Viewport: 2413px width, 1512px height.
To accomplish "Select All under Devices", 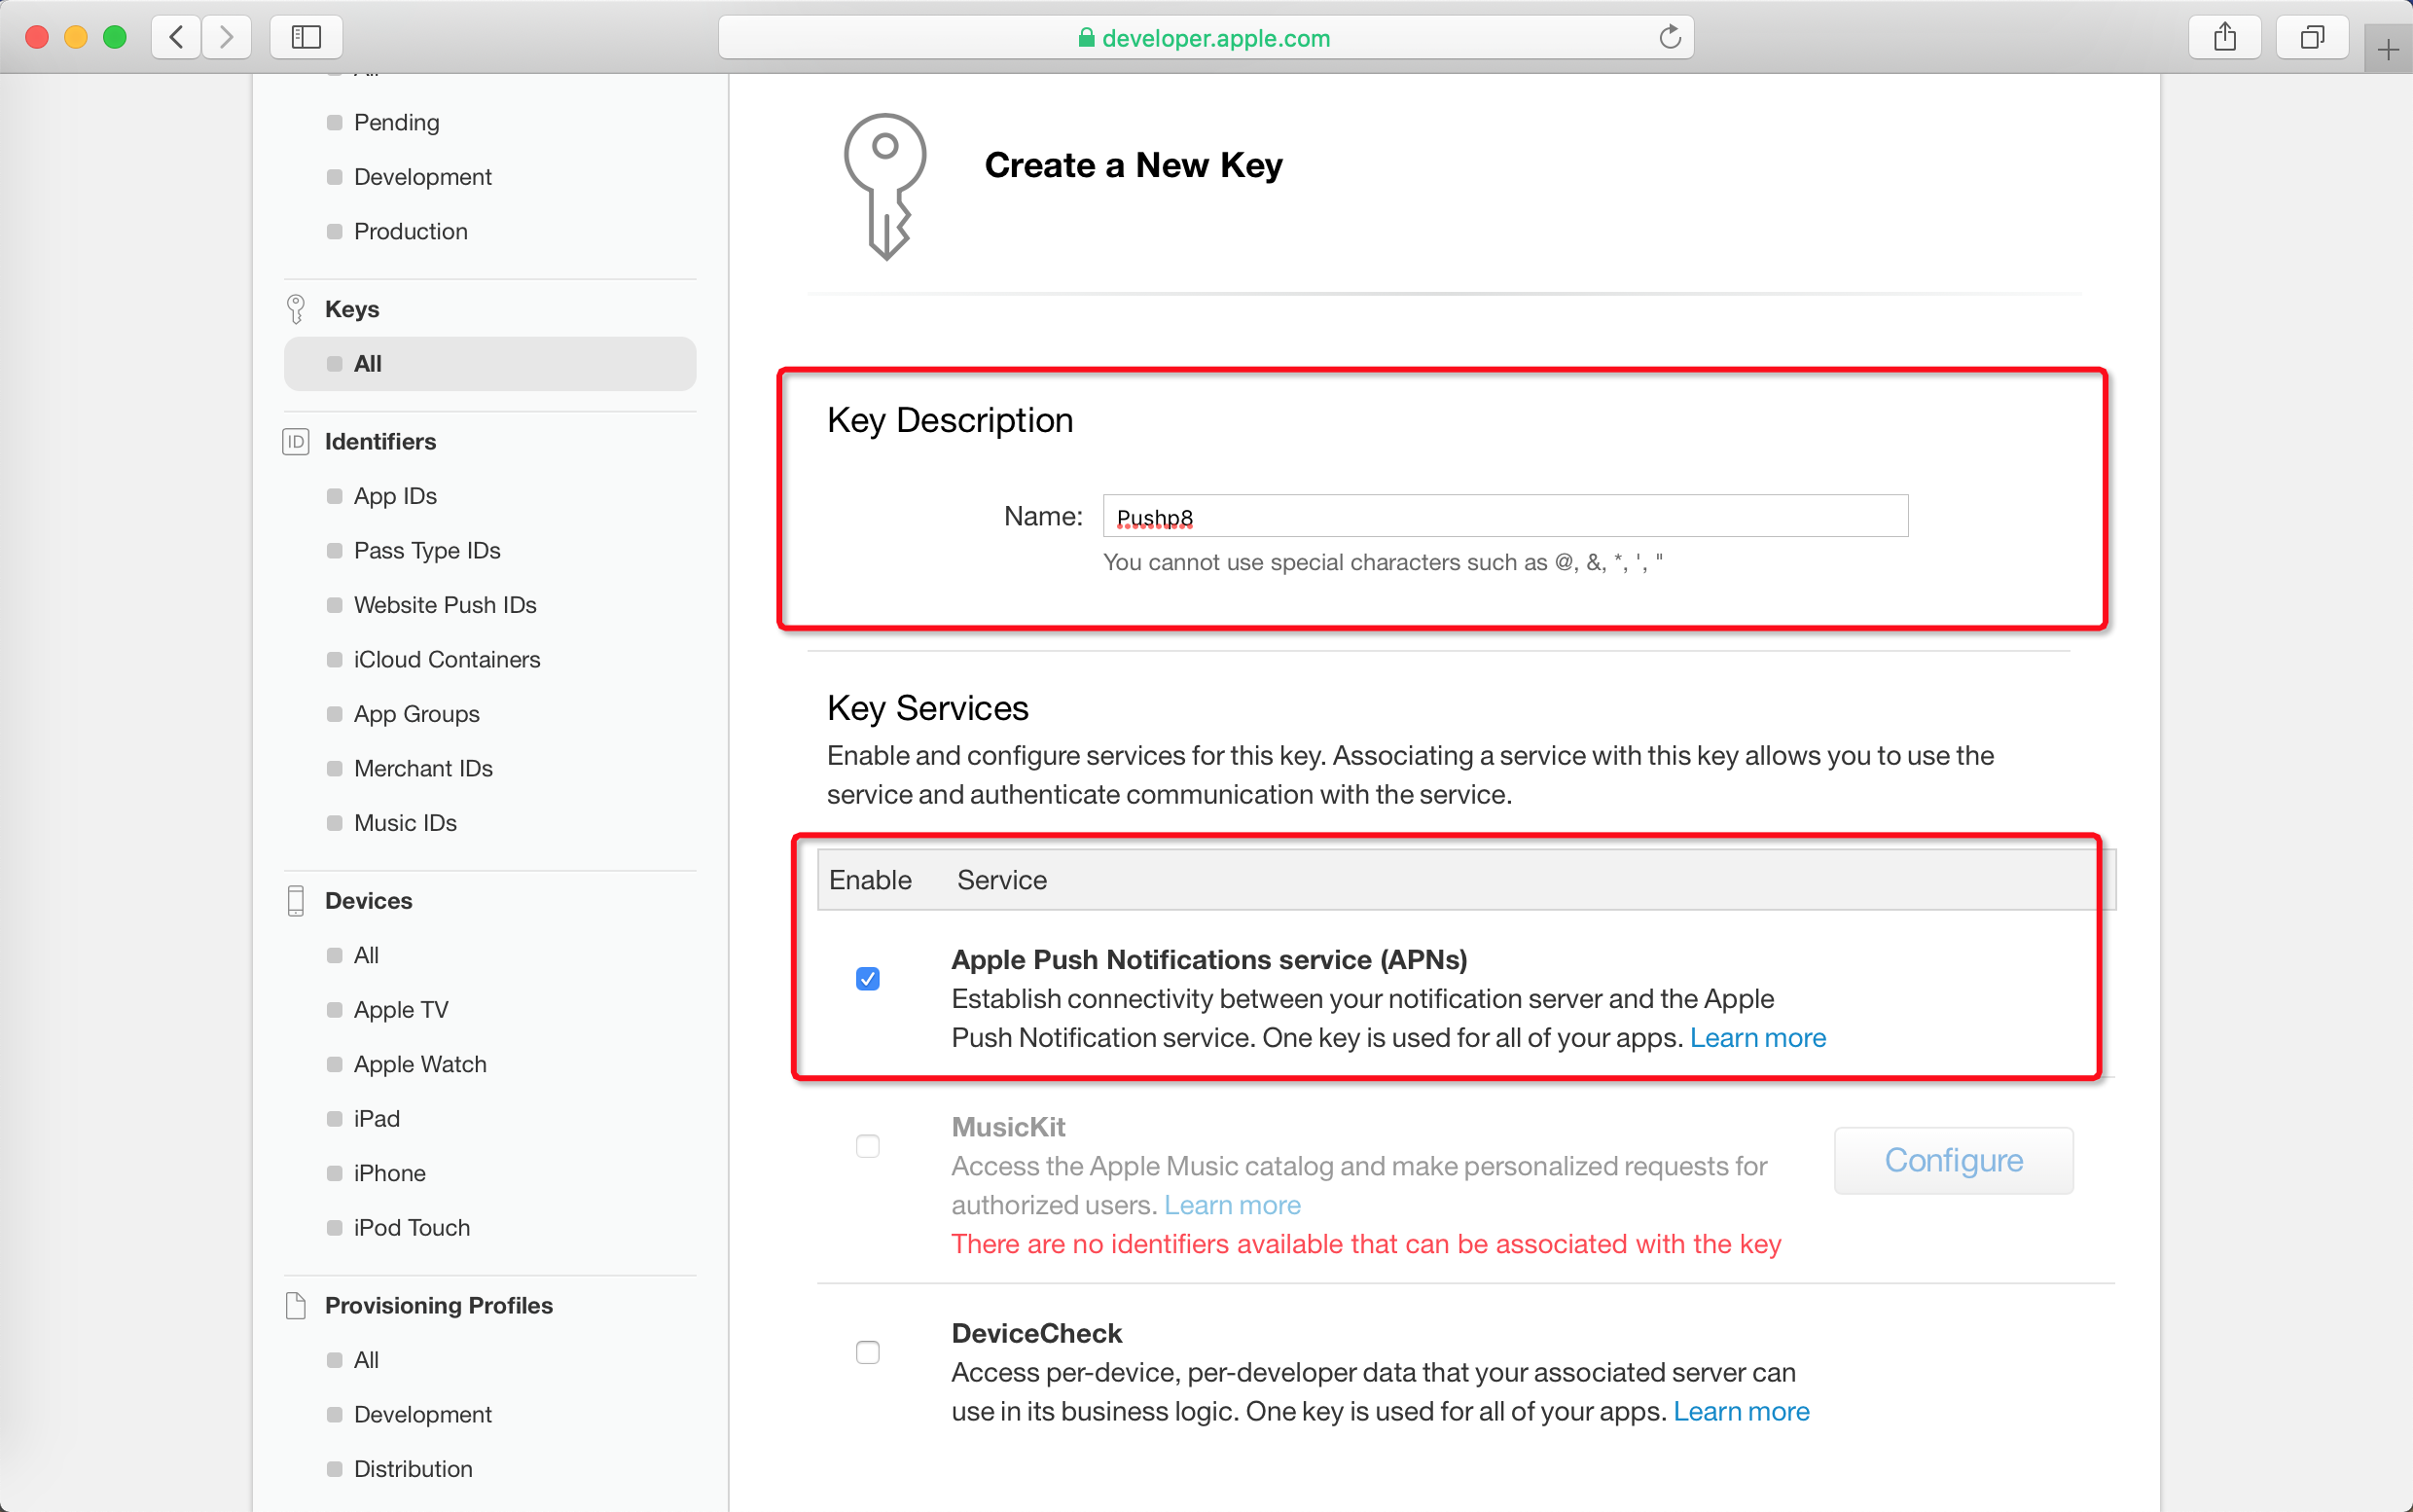I will (366, 955).
